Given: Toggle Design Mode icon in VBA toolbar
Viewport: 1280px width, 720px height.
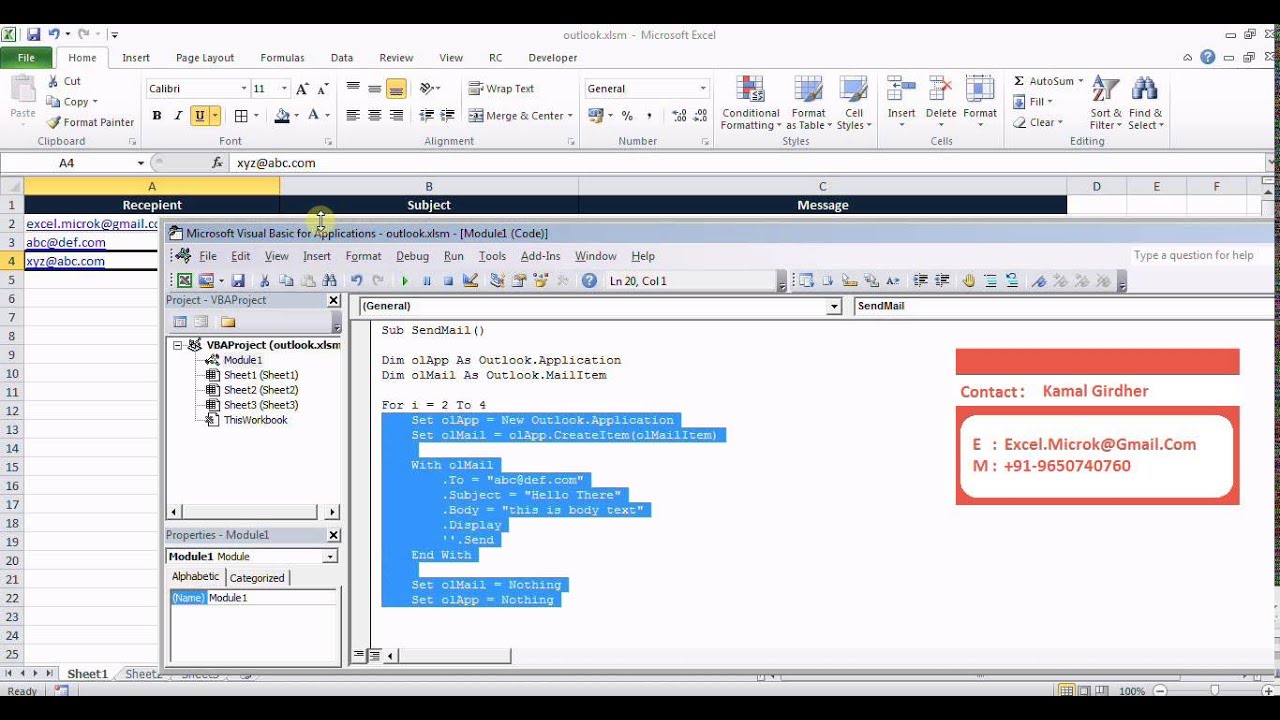Looking at the screenshot, I should tap(471, 281).
